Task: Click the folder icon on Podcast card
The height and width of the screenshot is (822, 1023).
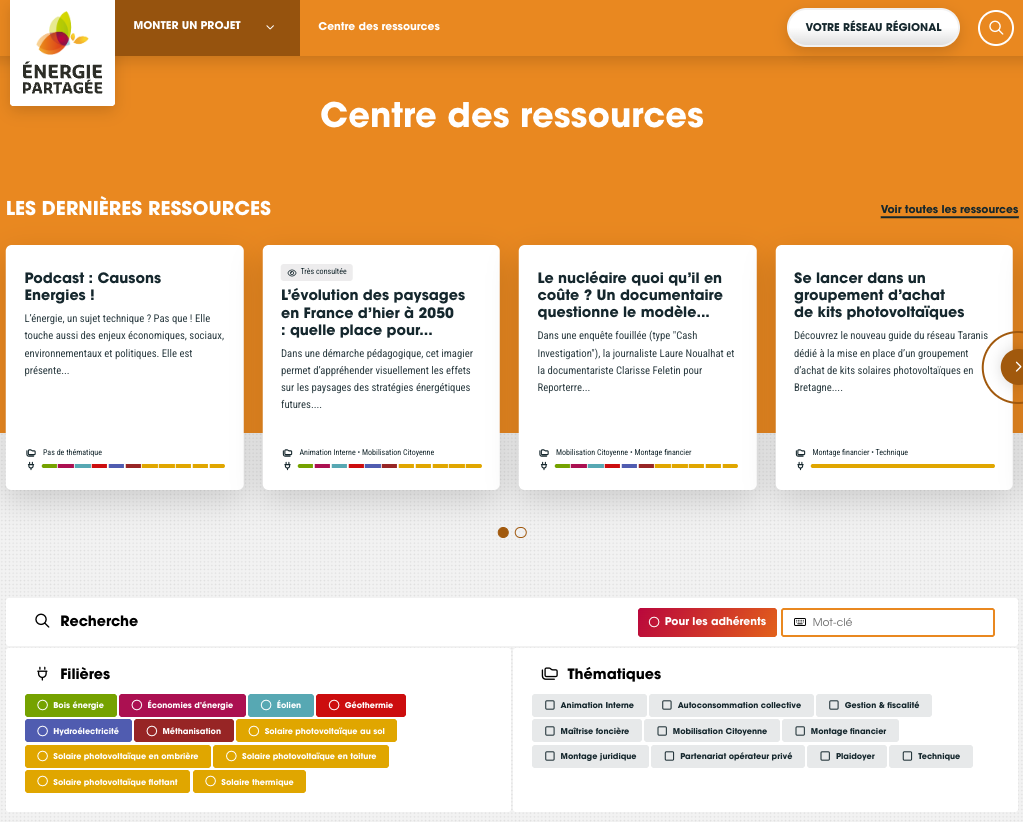Action: pos(31,453)
